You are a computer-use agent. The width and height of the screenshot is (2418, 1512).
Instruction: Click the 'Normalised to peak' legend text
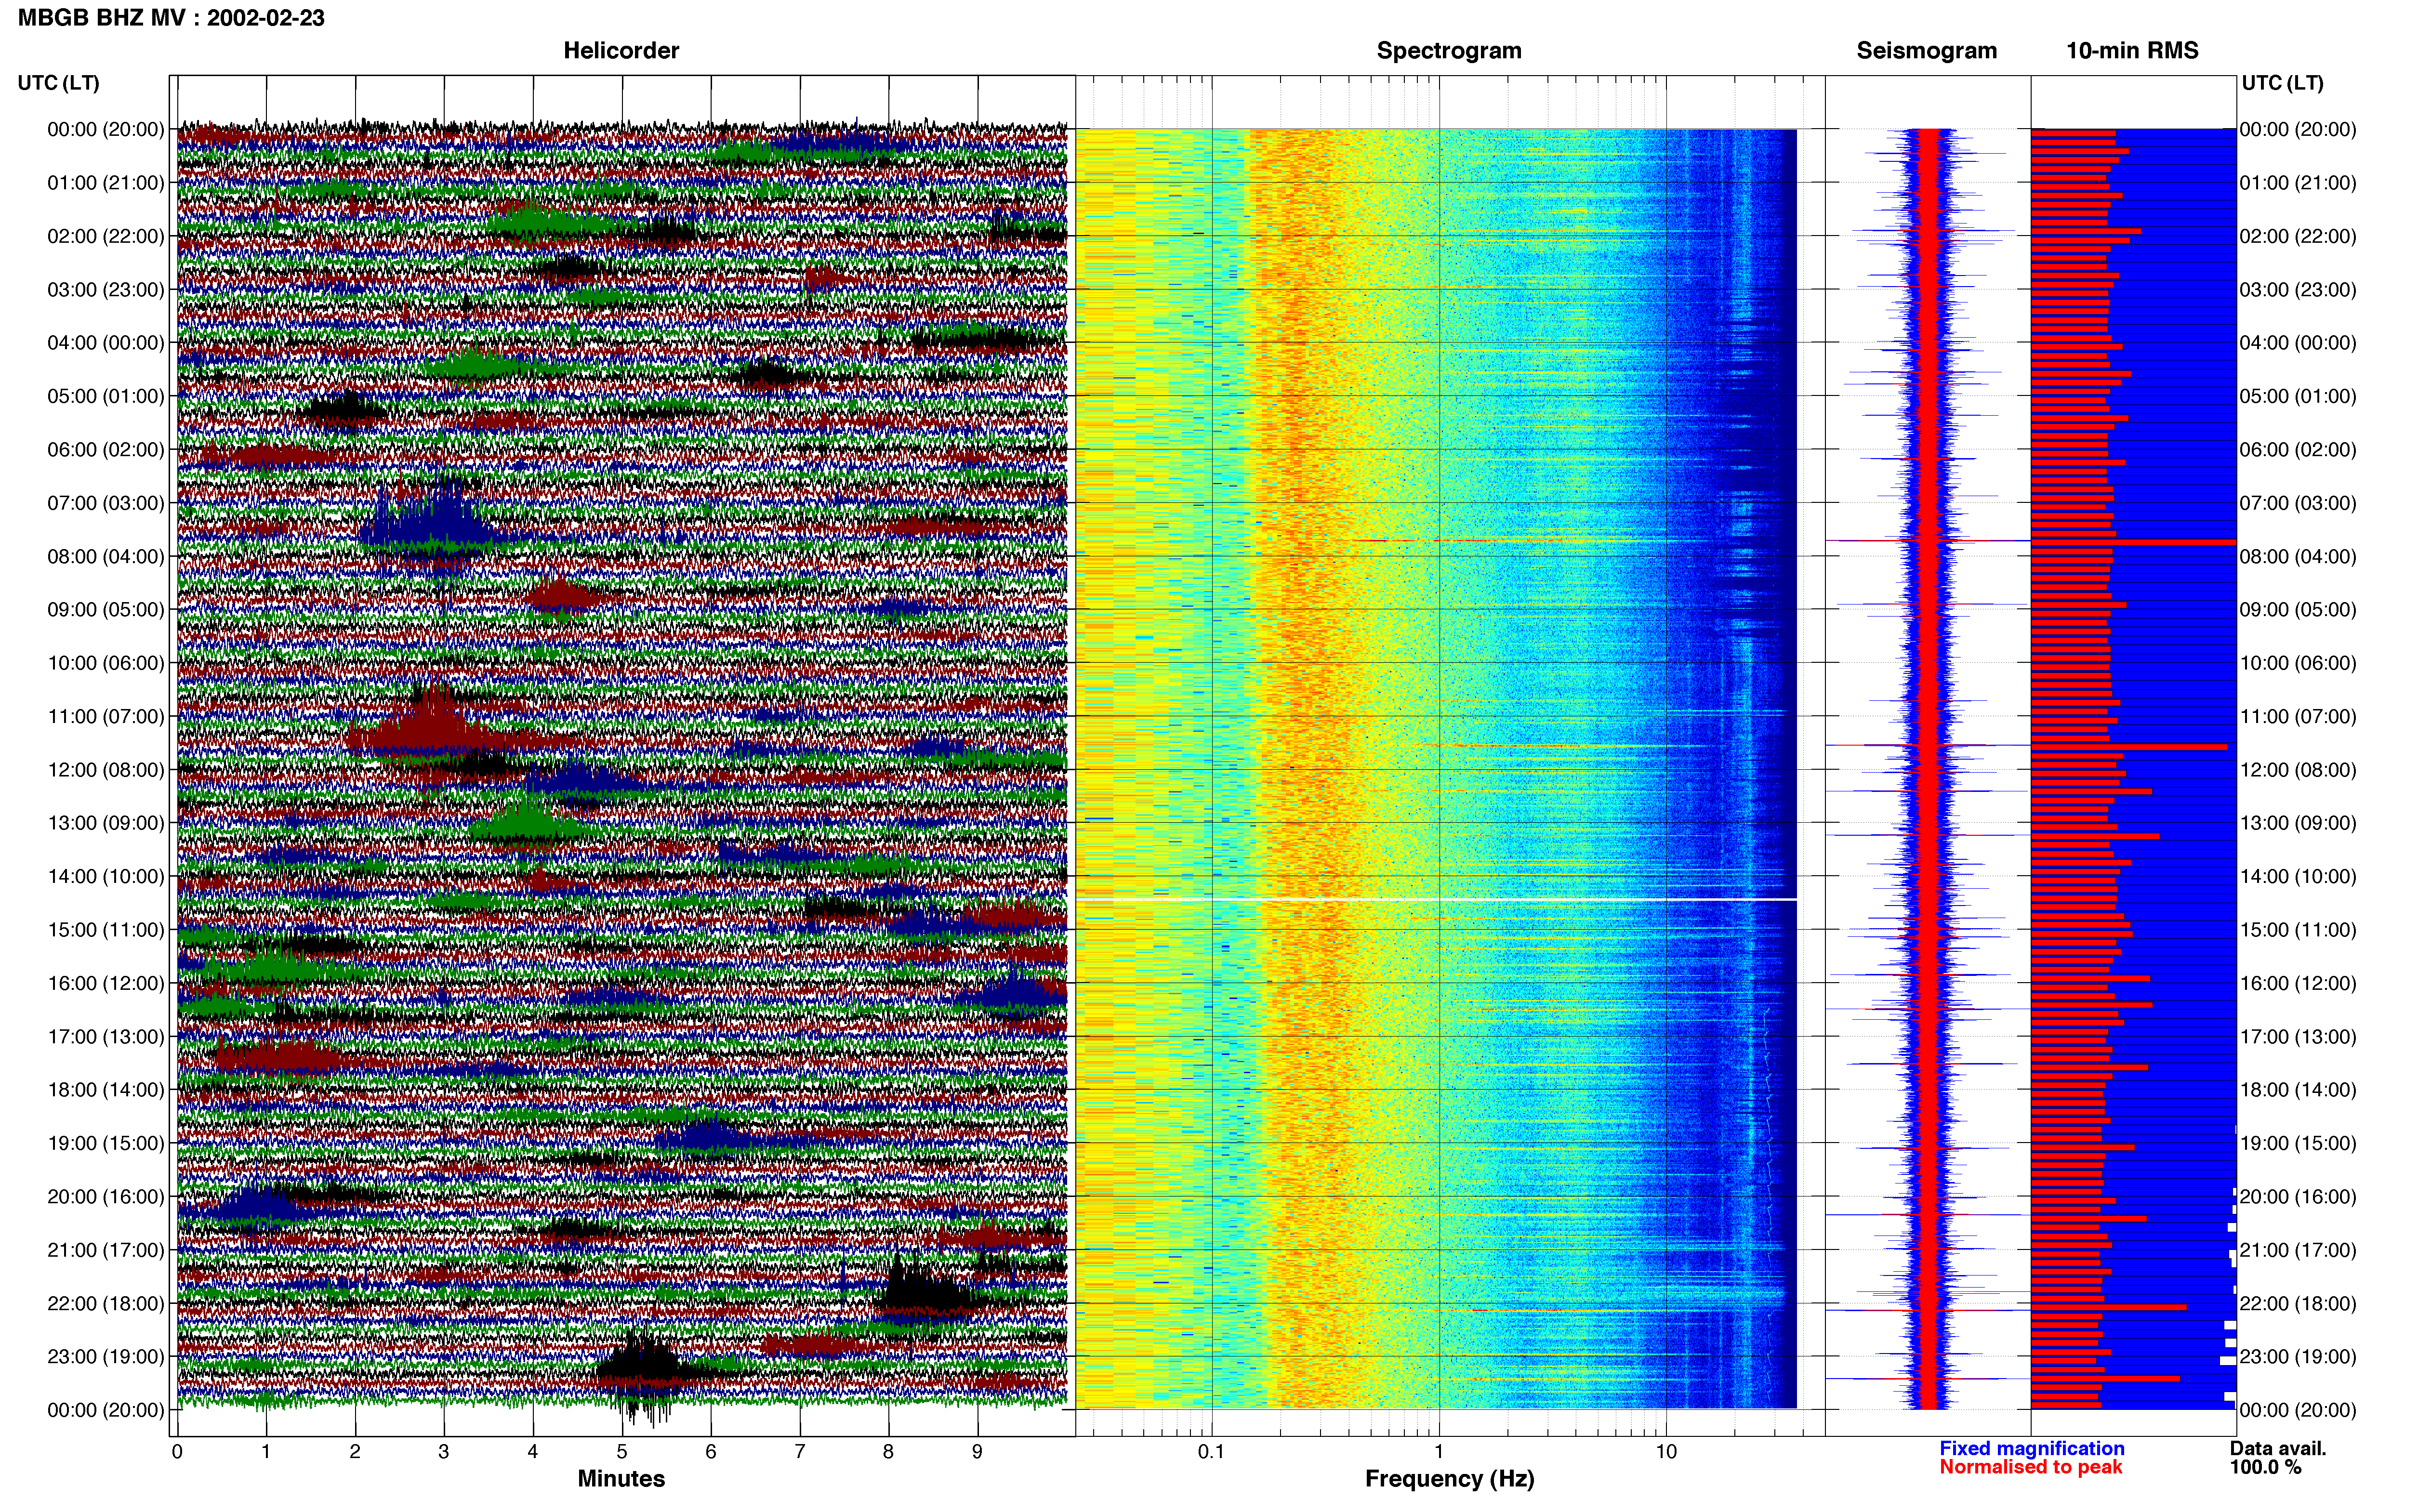pyautogui.click(x=2031, y=1467)
